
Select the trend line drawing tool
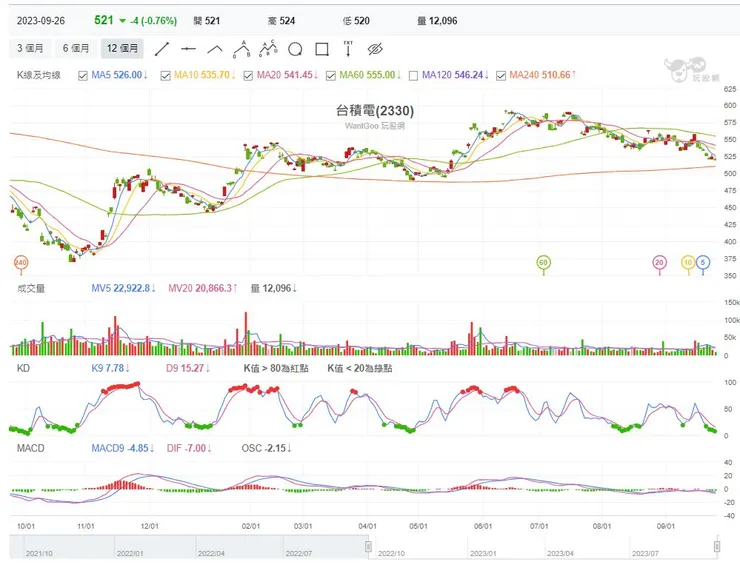pyautogui.click(x=161, y=49)
